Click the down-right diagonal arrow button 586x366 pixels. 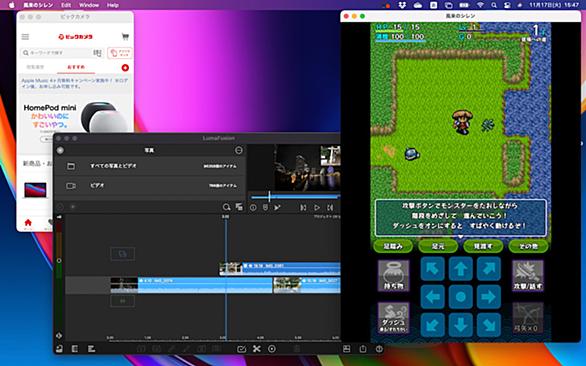488,325
